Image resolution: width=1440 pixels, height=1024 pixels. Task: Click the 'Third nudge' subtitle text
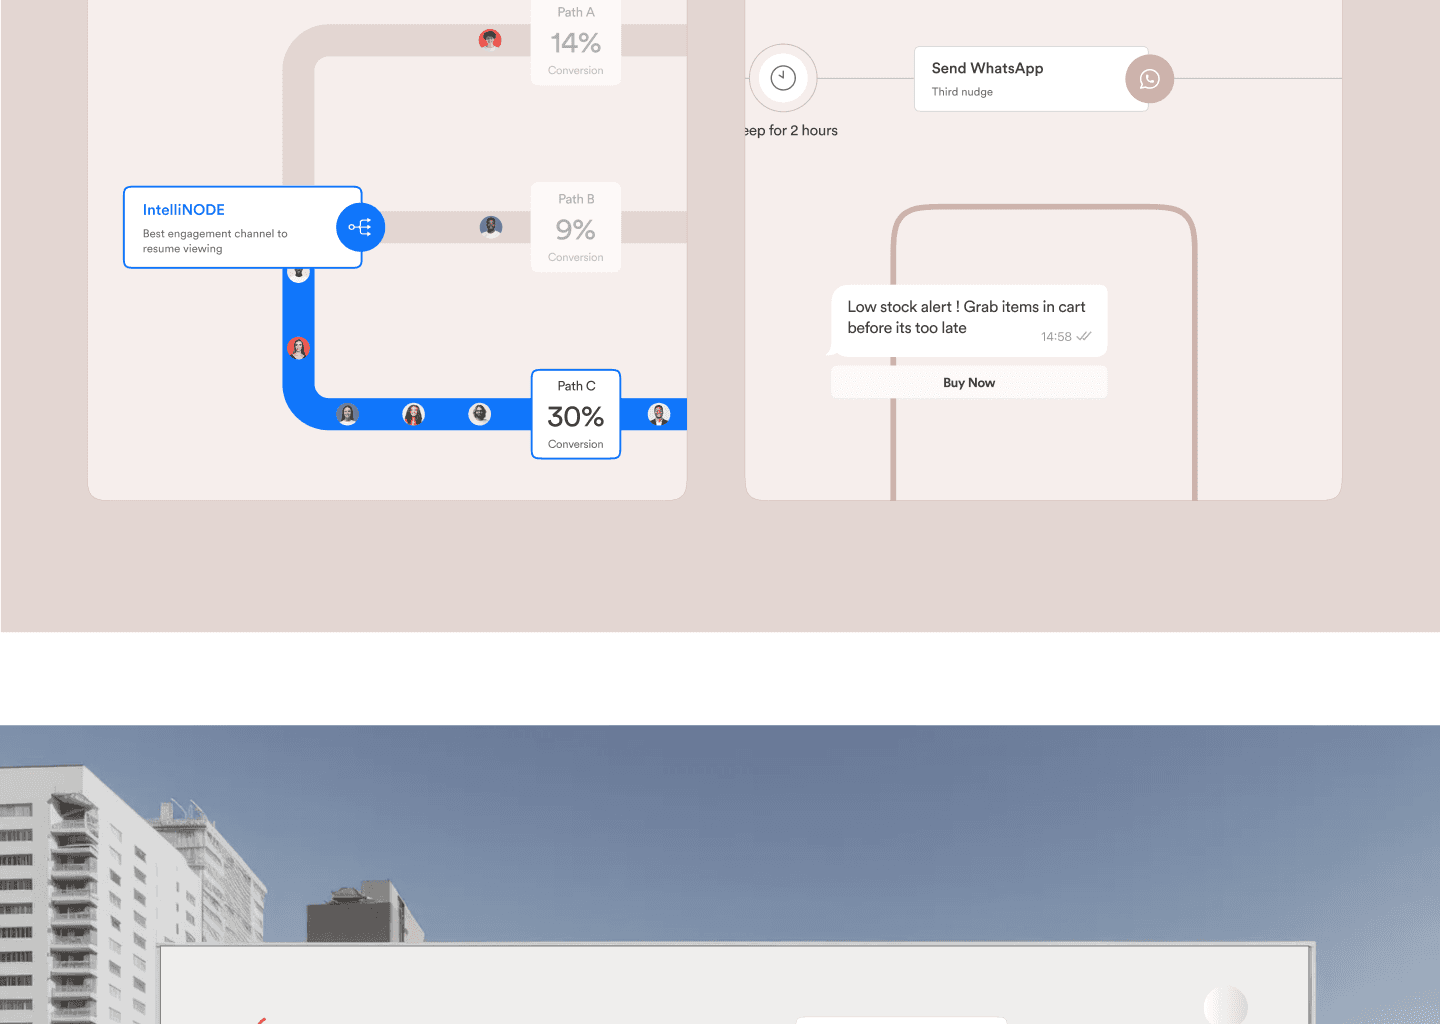coord(962,92)
